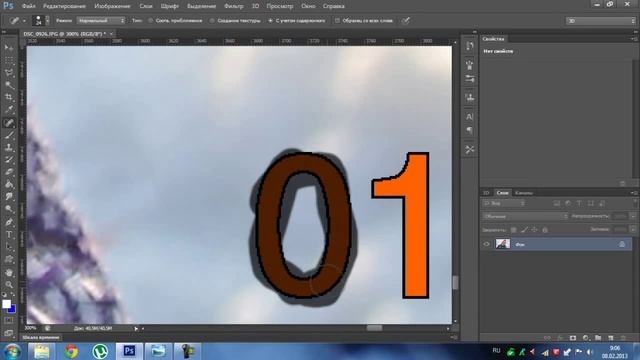Viewport: 640px width, 360px height.
Task: Open the Mode dropdown in options bar
Action: [x=101, y=20]
